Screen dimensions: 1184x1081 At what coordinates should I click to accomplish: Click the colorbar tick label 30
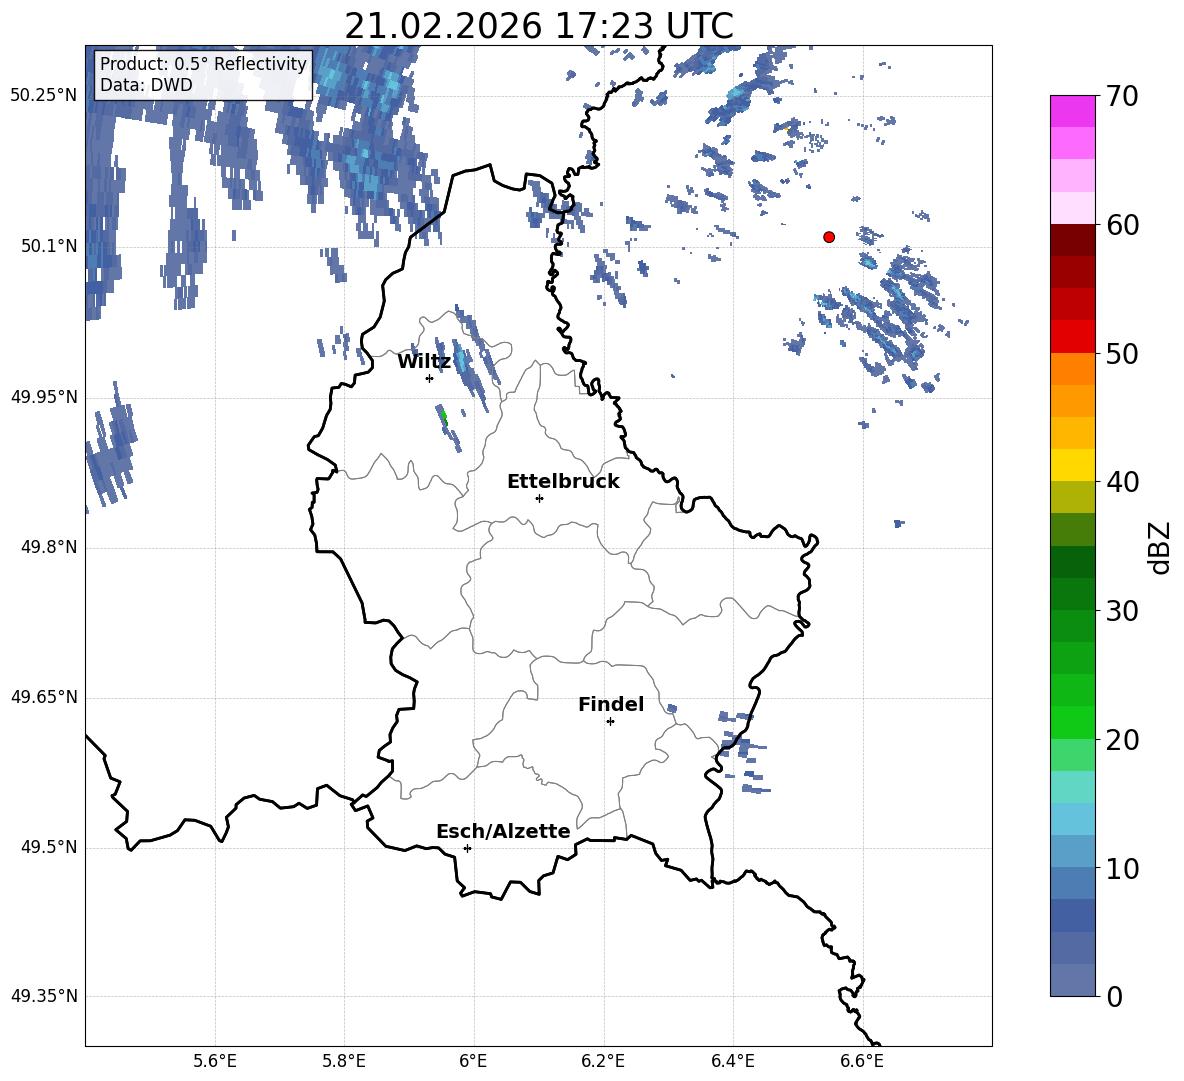click(1122, 611)
